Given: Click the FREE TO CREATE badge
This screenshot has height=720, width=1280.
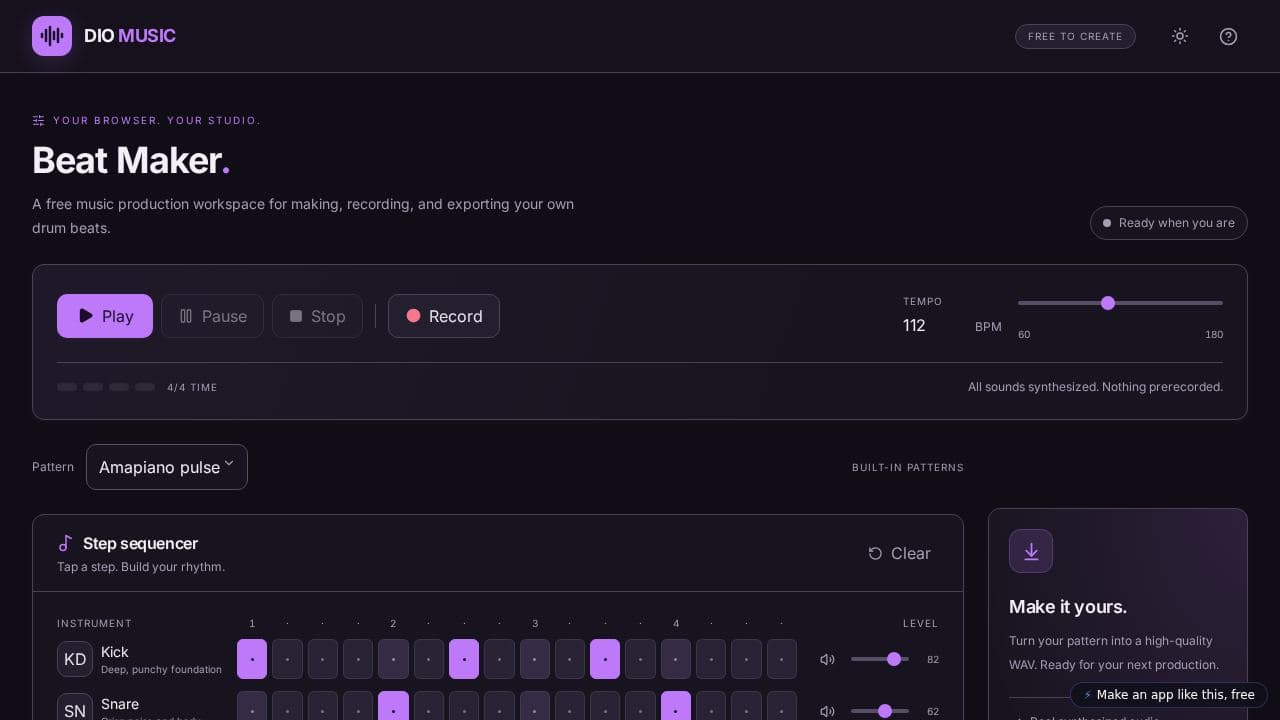Looking at the screenshot, I should pyautogui.click(x=1075, y=36).
